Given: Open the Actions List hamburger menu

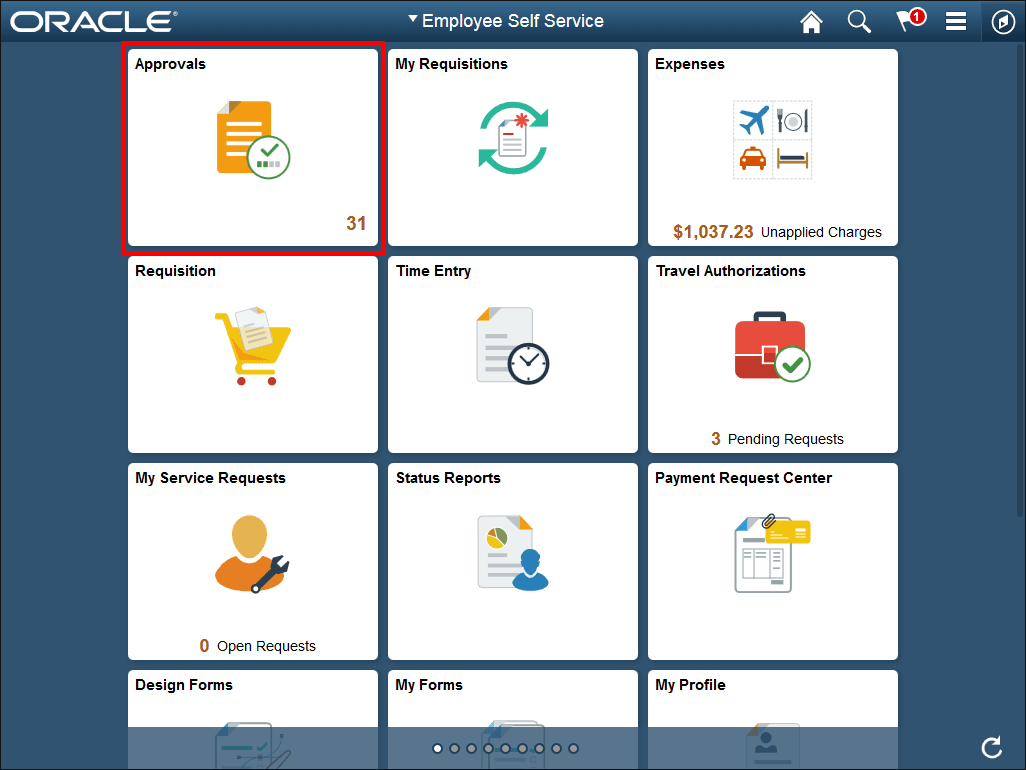Looking at the screenshot, I should click(x=956, y=21).
